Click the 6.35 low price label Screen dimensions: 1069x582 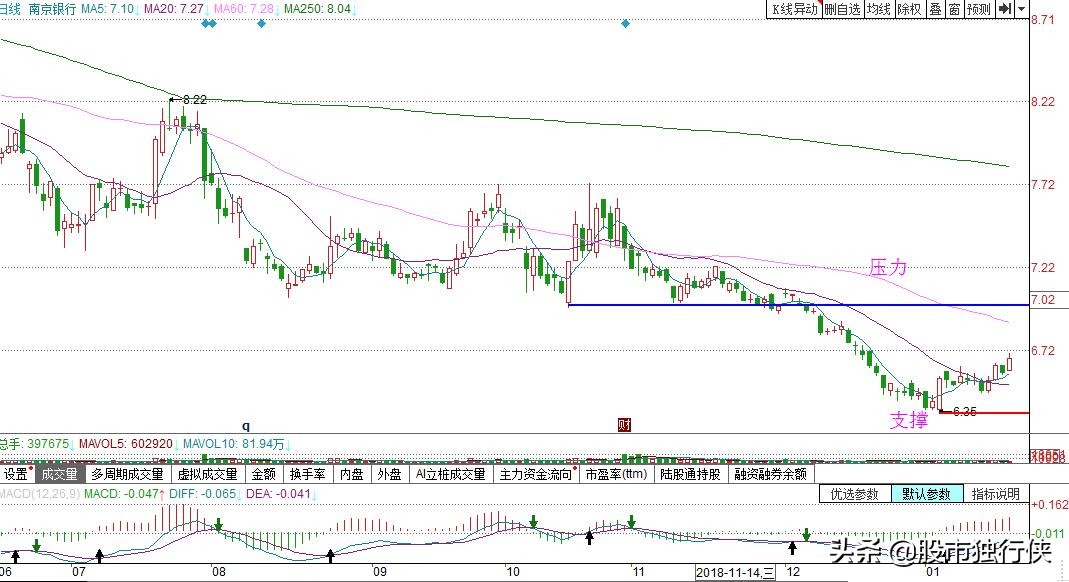(x=964, y=412)
